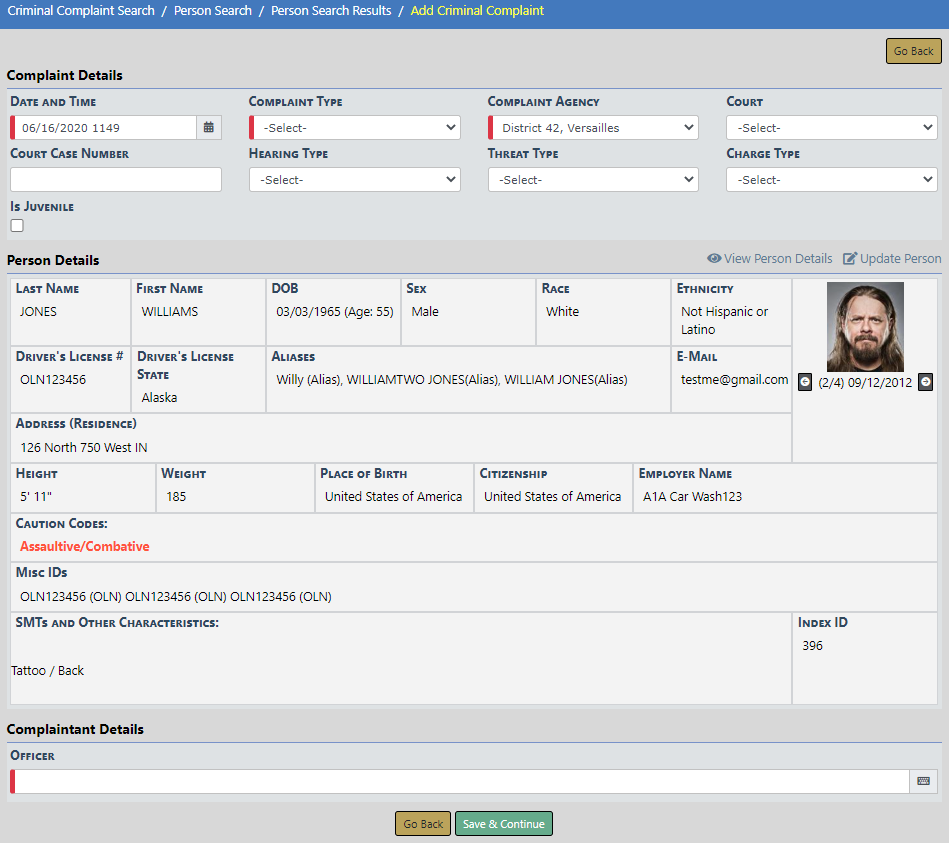The width and height of the screenshot is (949, 843).
Task: Go to Criminal Complaint Search breadcrumb
Action: [81, 11]
